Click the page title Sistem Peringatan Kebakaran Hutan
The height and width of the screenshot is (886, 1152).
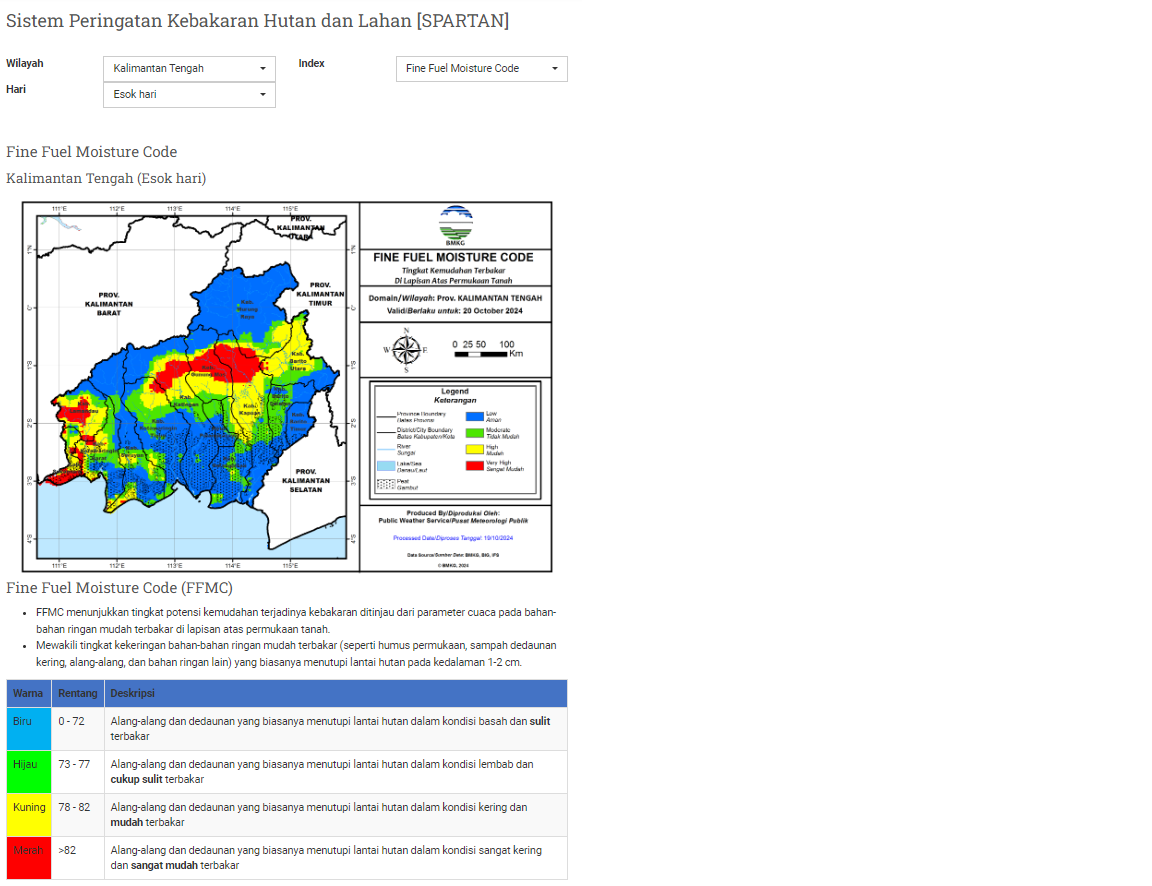coord(257,21)
